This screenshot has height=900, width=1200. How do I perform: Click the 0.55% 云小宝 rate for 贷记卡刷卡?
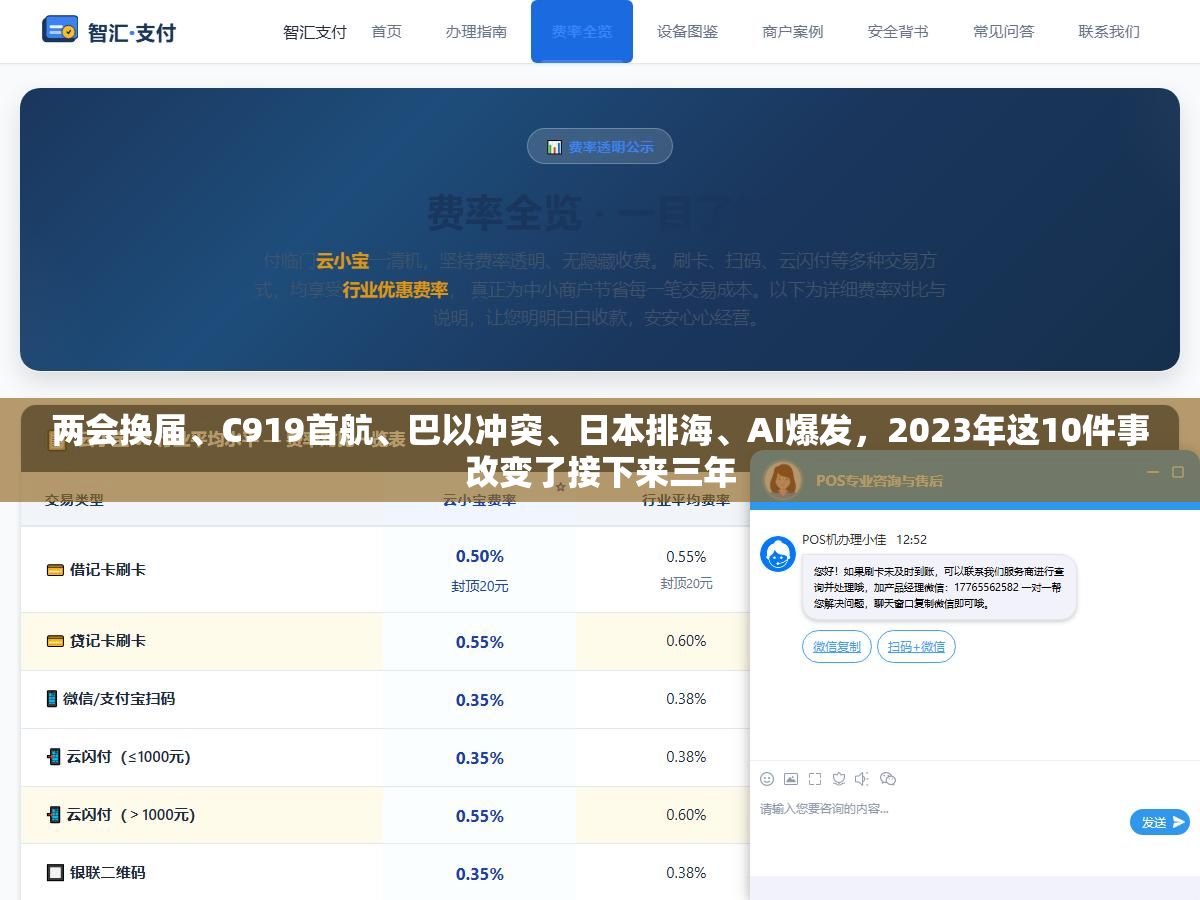[x=480, y=642]
